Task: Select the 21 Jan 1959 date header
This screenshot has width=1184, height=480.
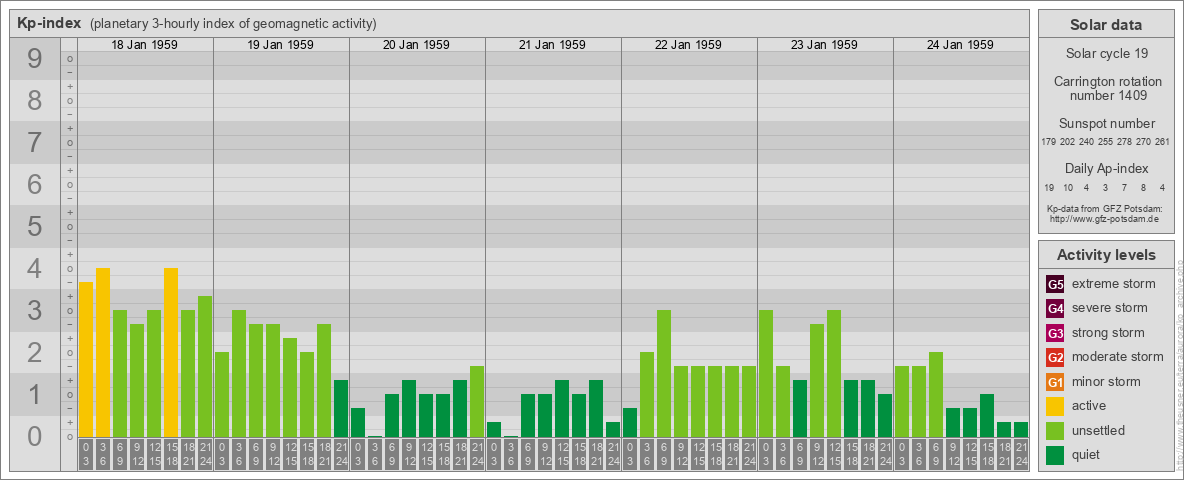Action: click(552, 45)
